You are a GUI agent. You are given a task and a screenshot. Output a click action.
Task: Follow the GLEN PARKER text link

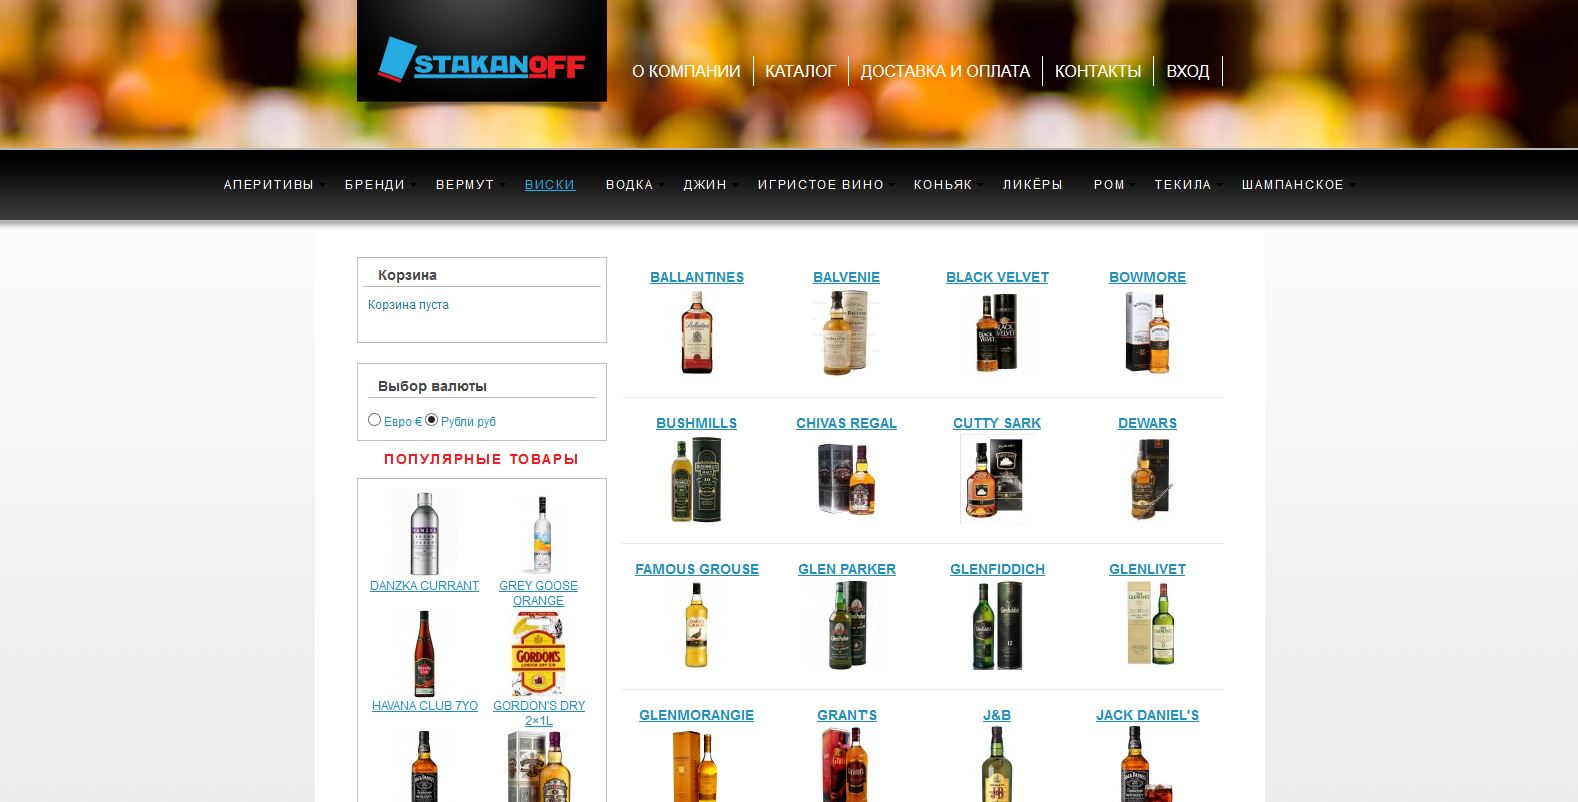click(x=847, y=569)
